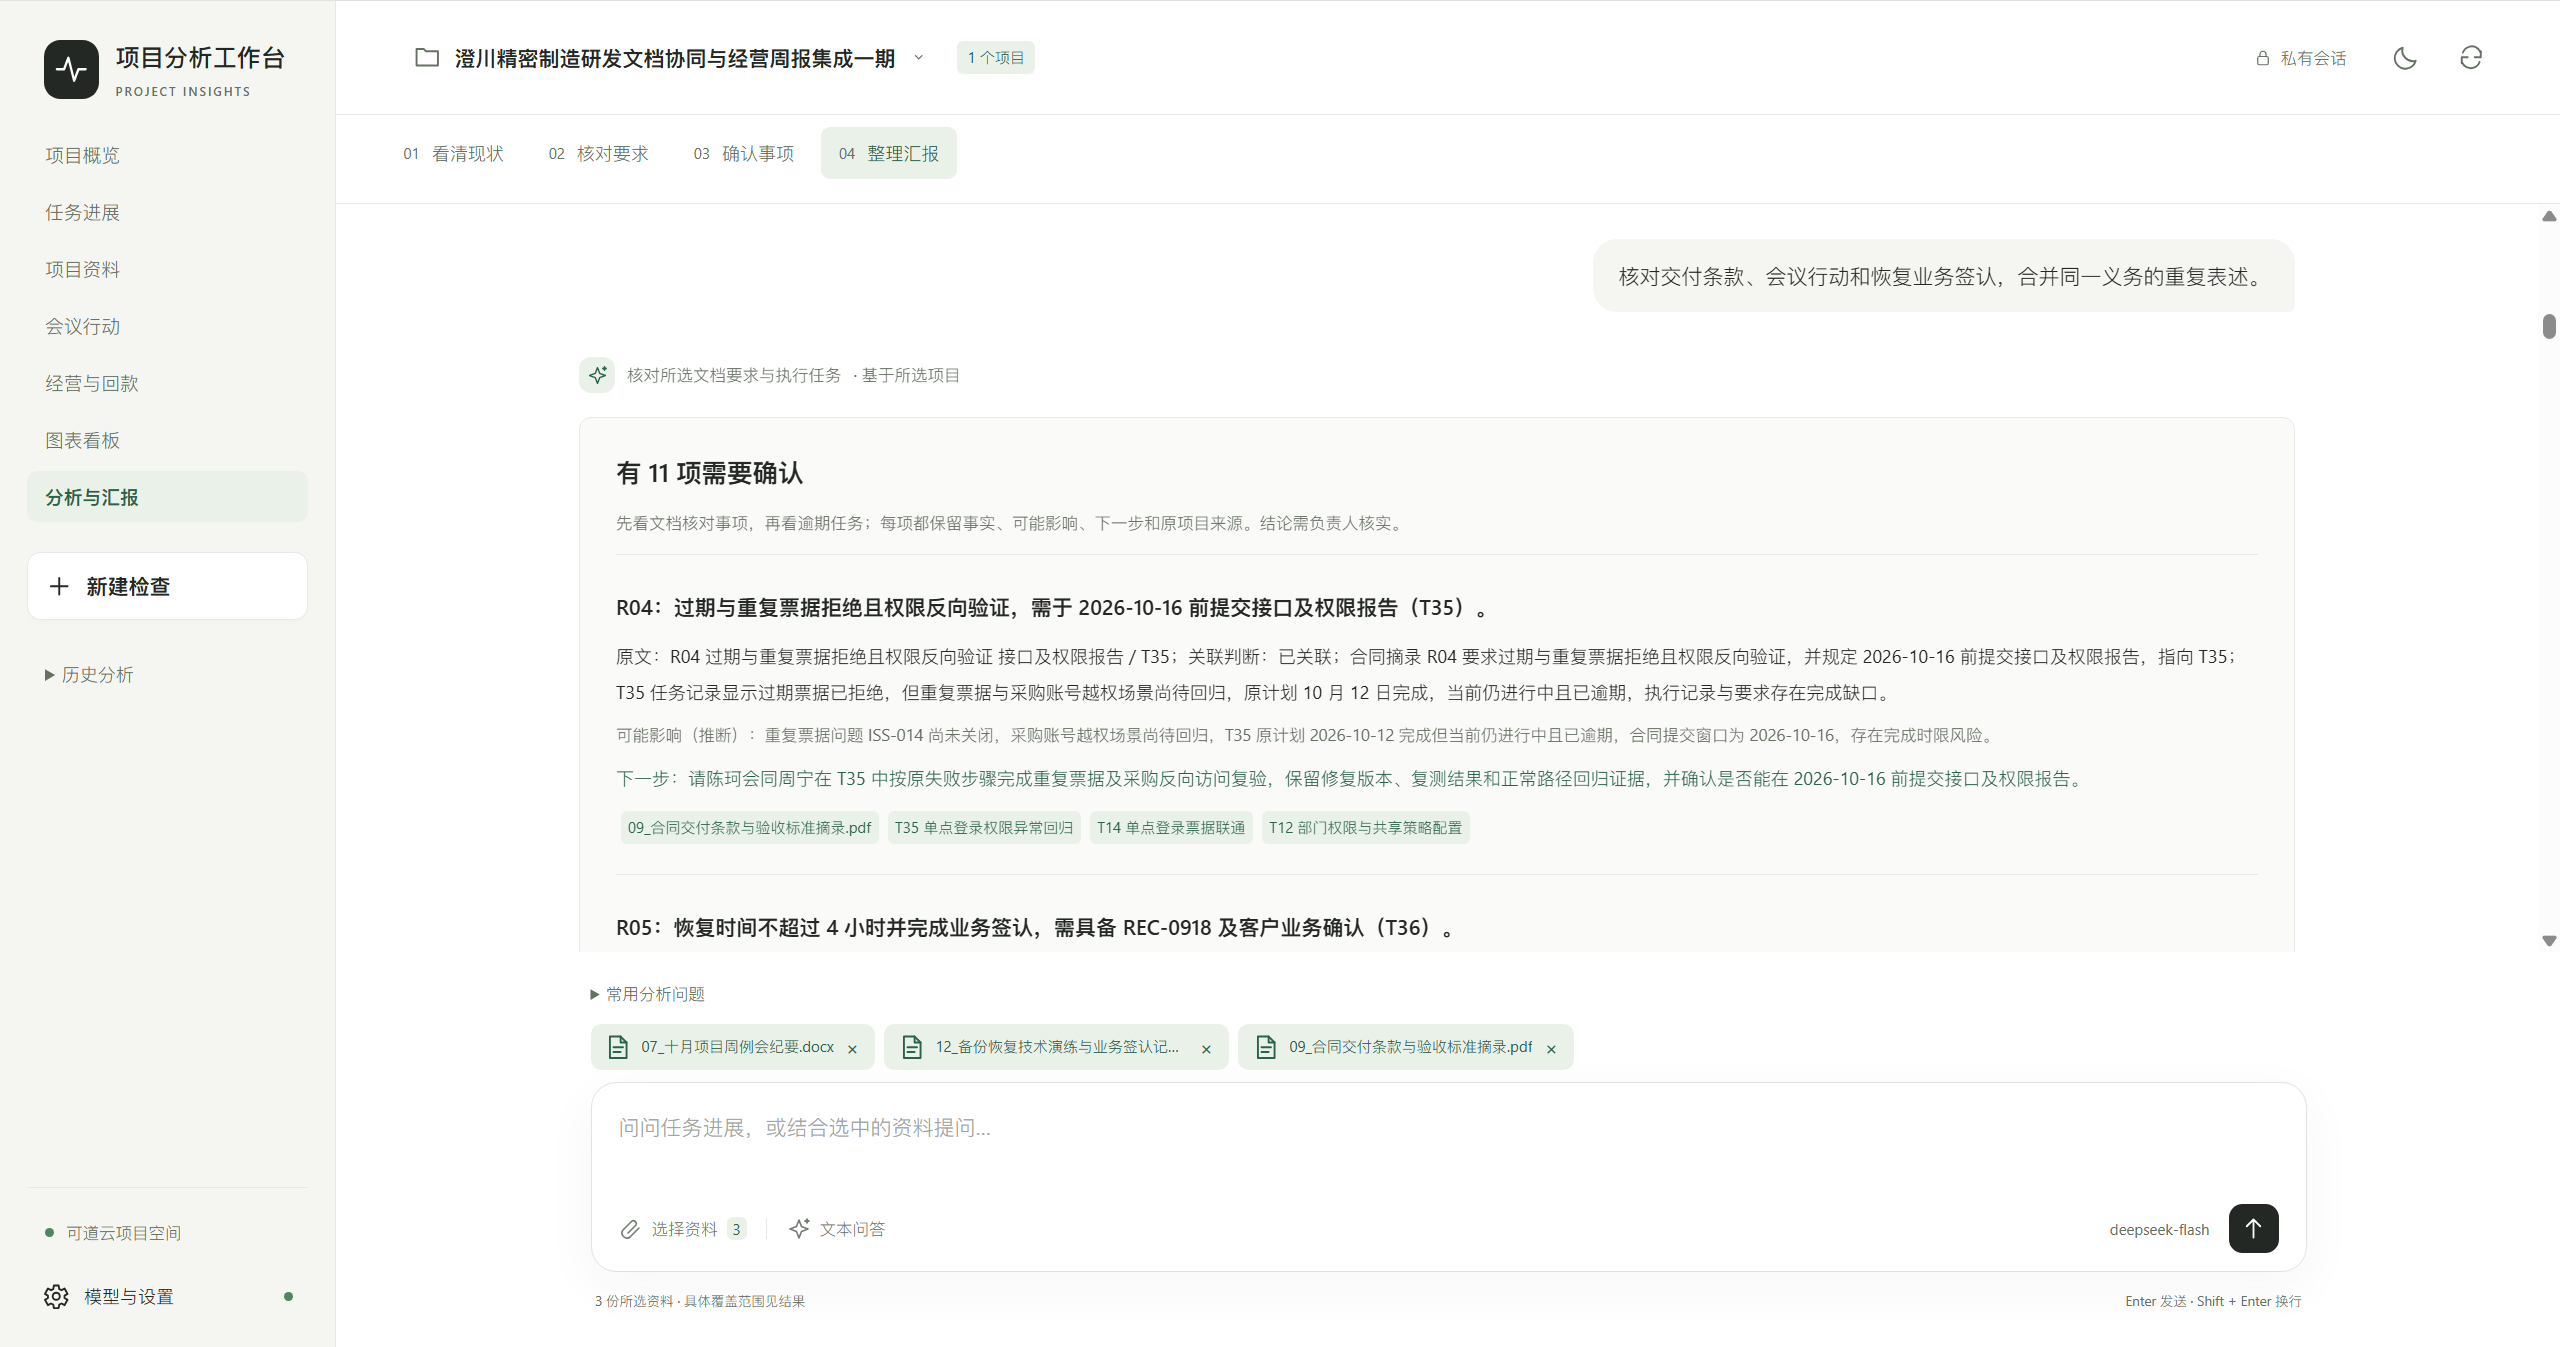Open 任务进展 in the sidebar

[x=167, y=212]
